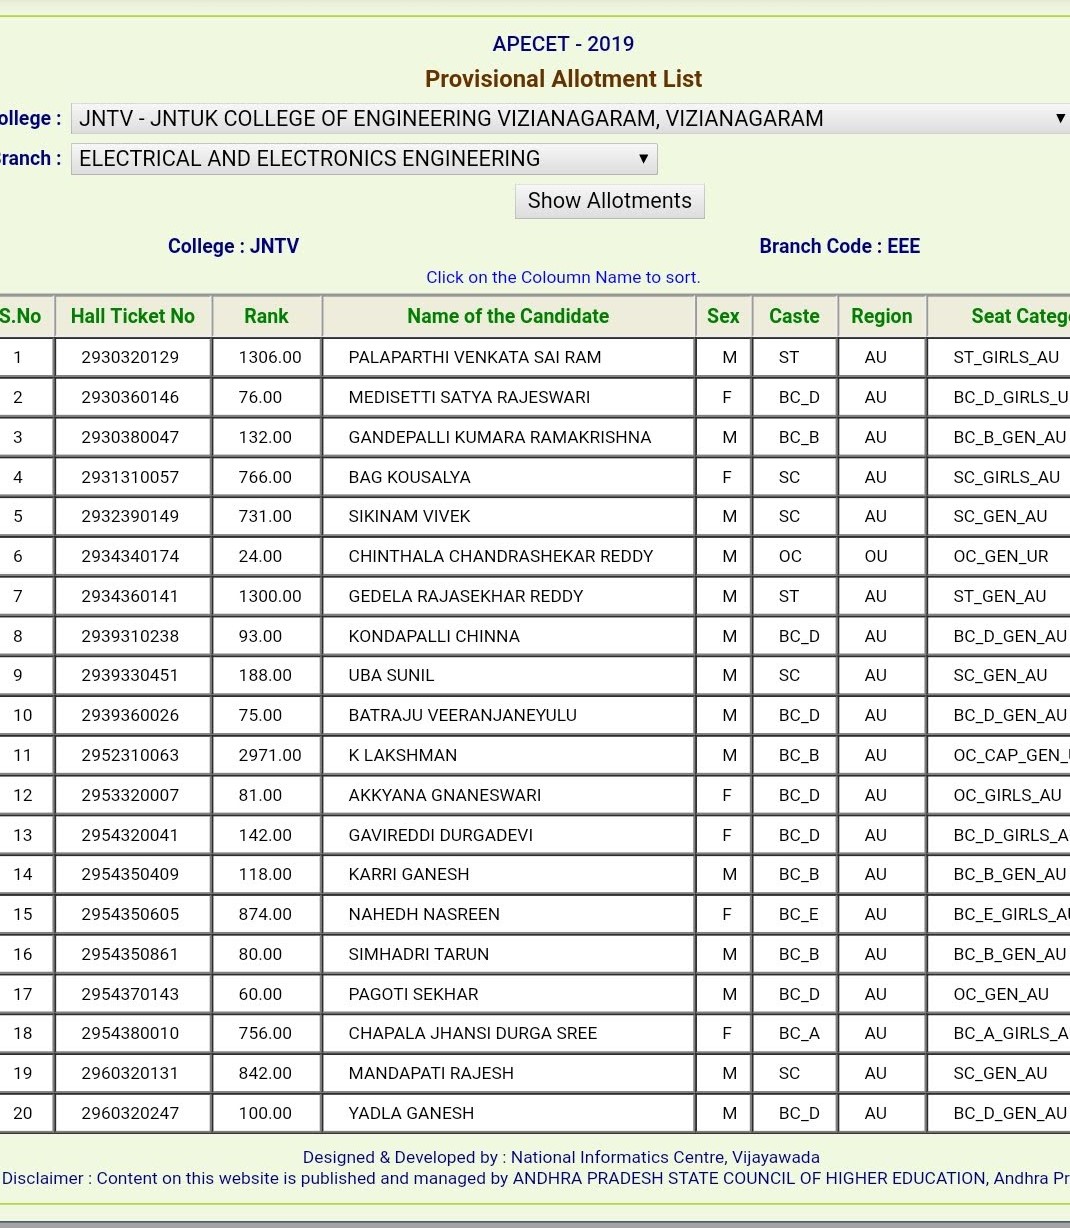Select name CHAPALA JHANSI DURGA SREE

click(473, 1033)
